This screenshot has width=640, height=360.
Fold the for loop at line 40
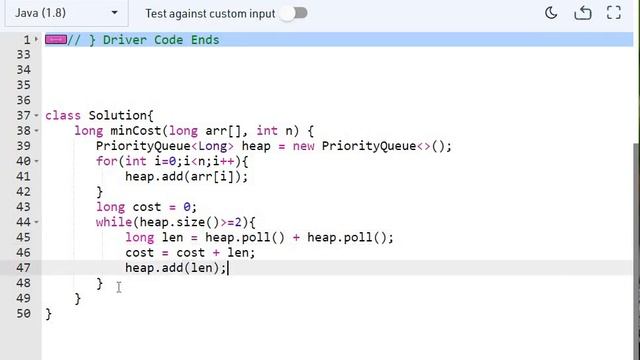(36, 161)
